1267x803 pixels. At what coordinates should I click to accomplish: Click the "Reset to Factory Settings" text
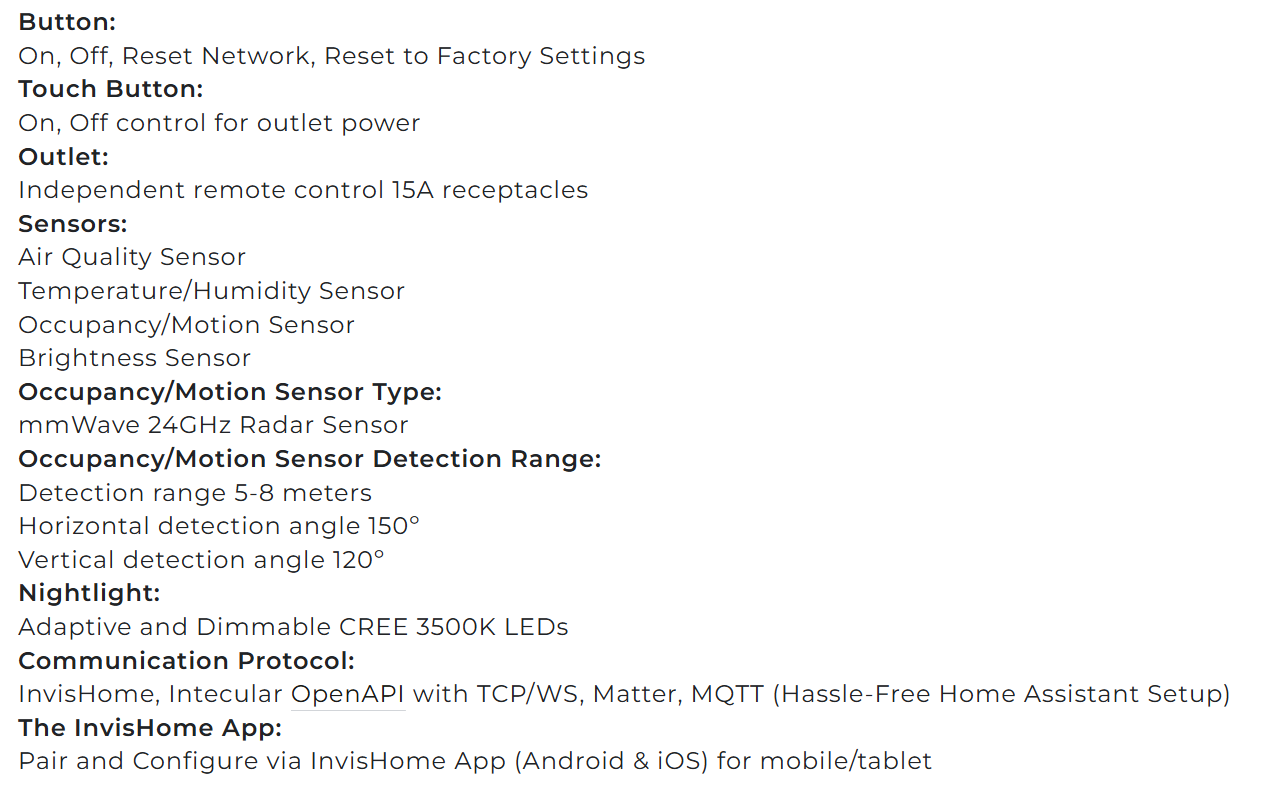pos(484,56)
